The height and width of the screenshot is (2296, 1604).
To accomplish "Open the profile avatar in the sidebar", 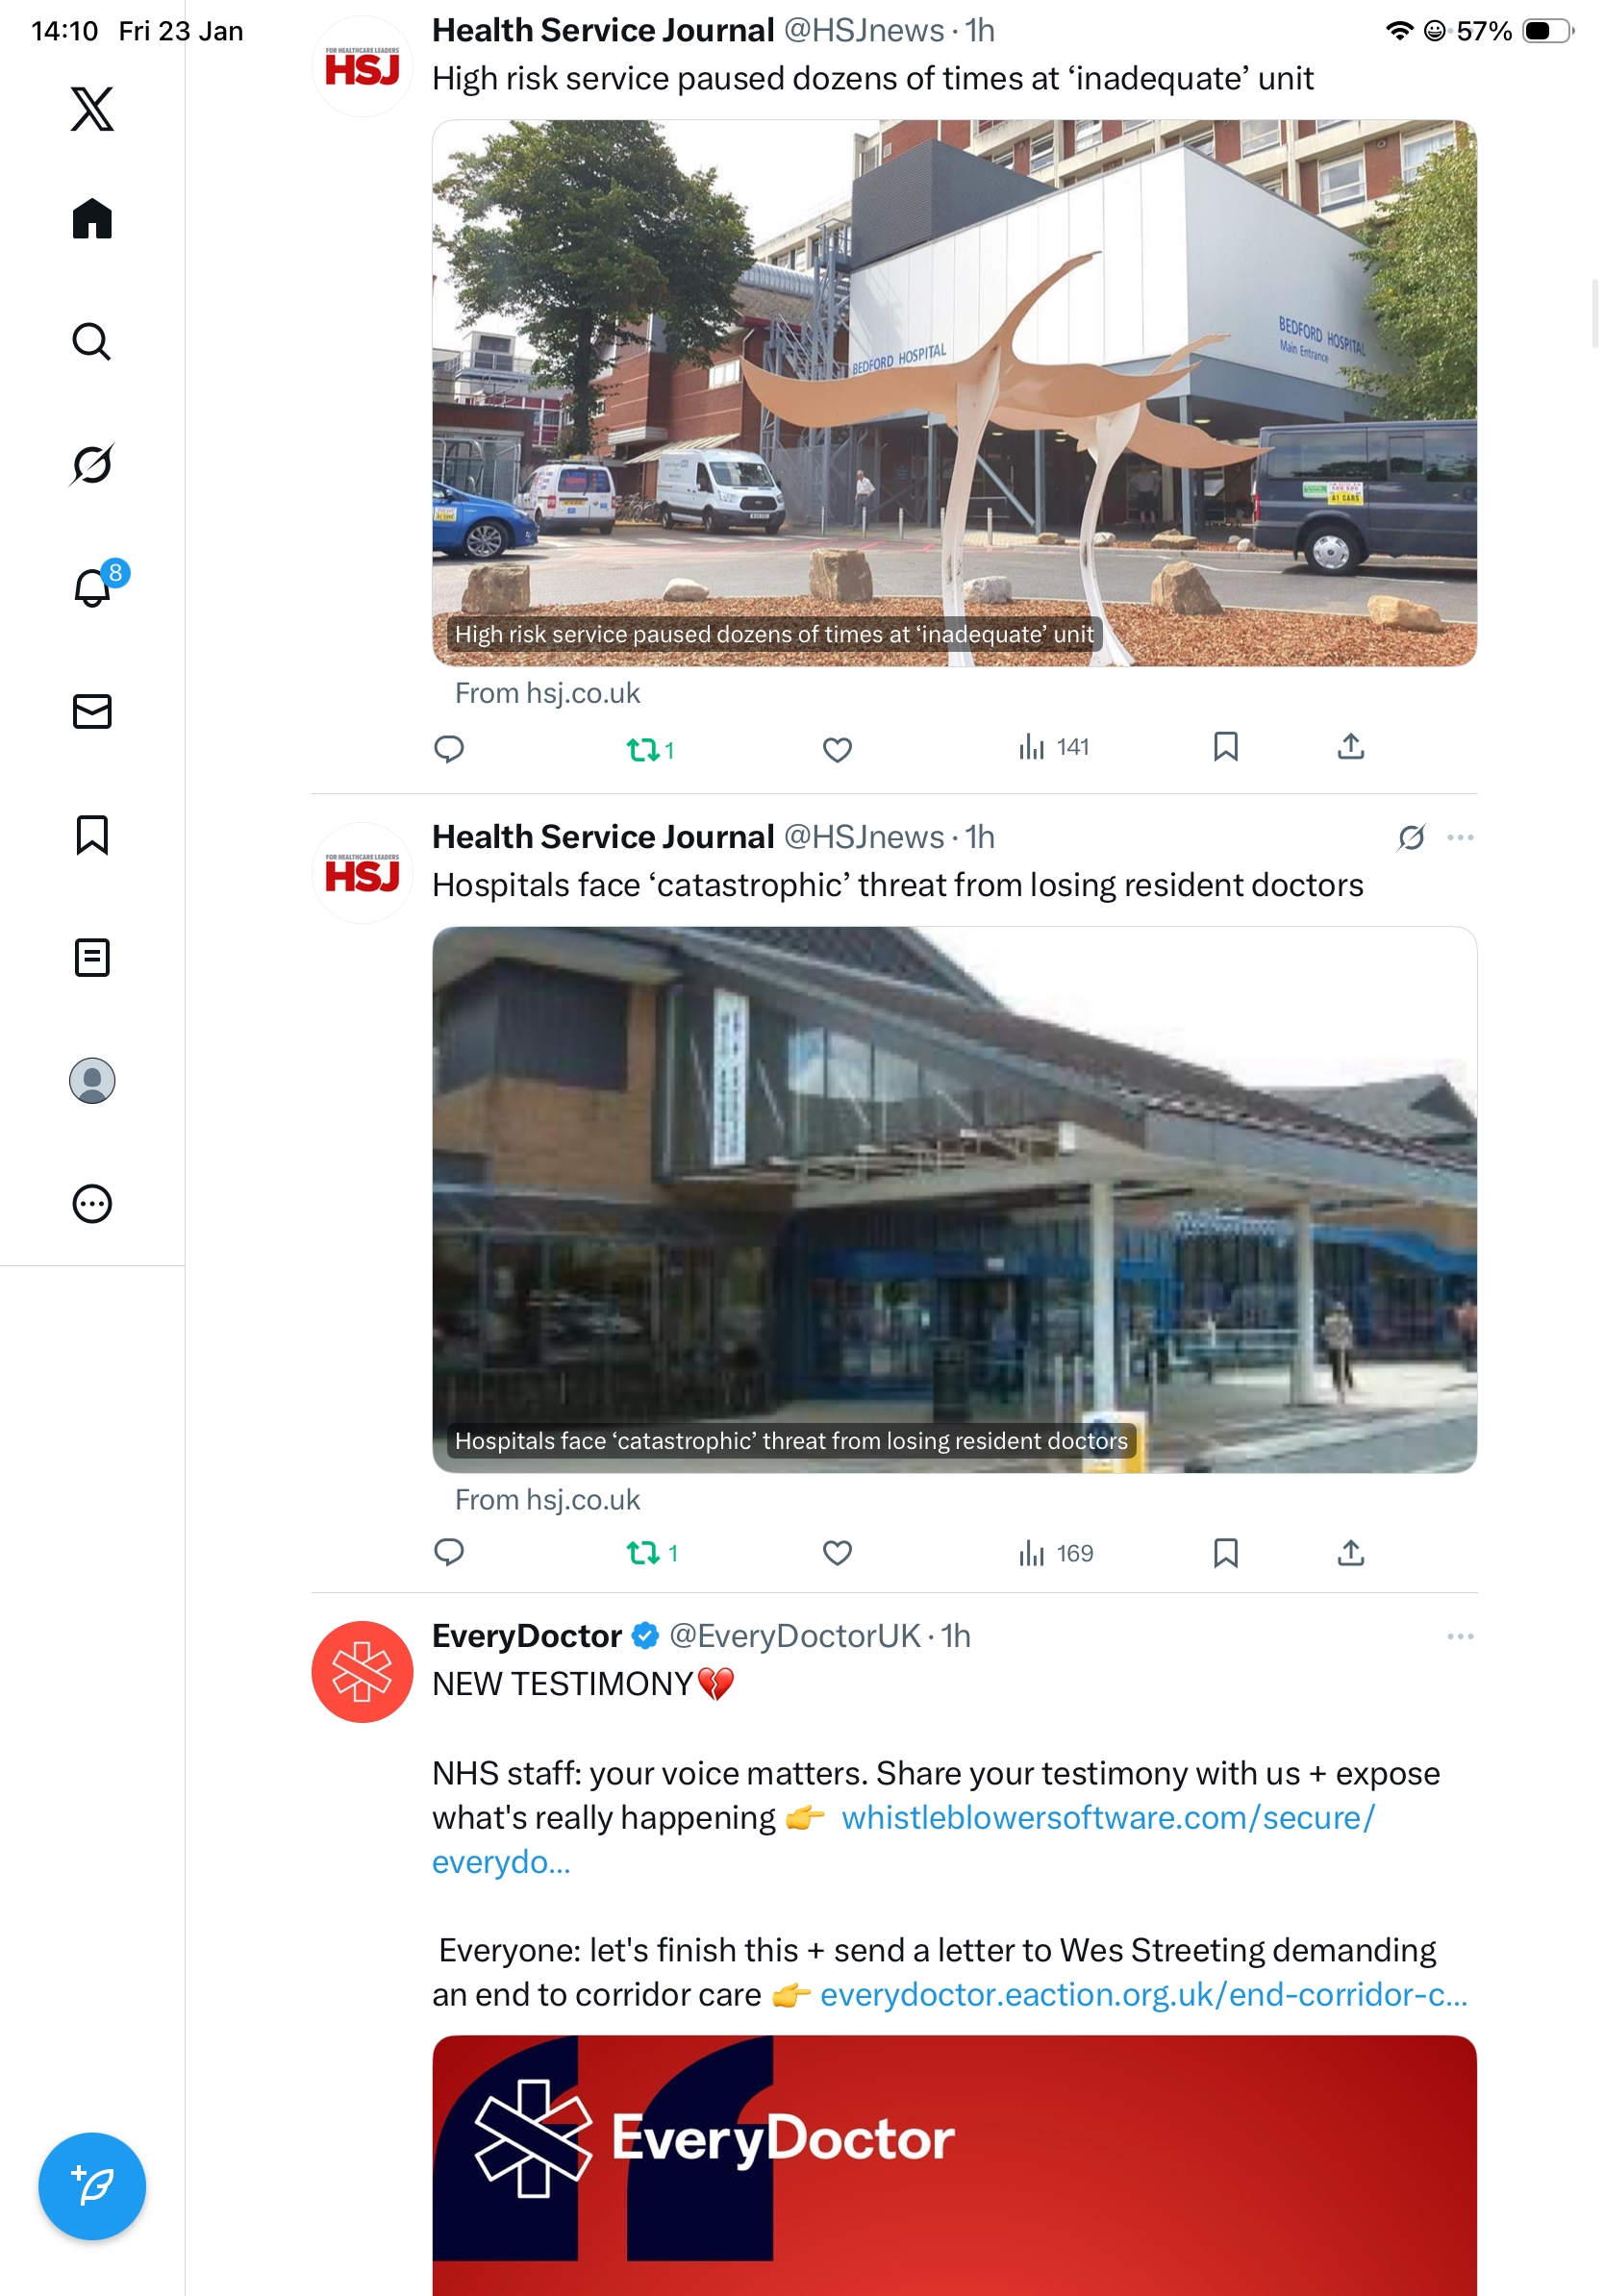I will 92,1080.
